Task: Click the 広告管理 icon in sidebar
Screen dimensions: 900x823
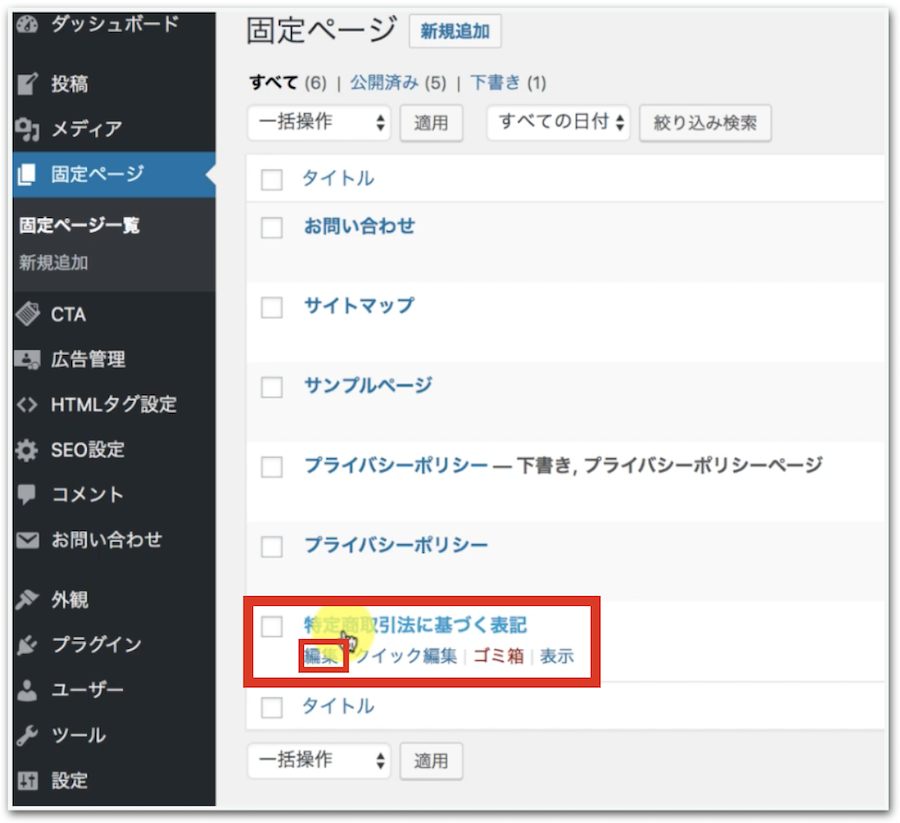Action: (x=27, y=360)
